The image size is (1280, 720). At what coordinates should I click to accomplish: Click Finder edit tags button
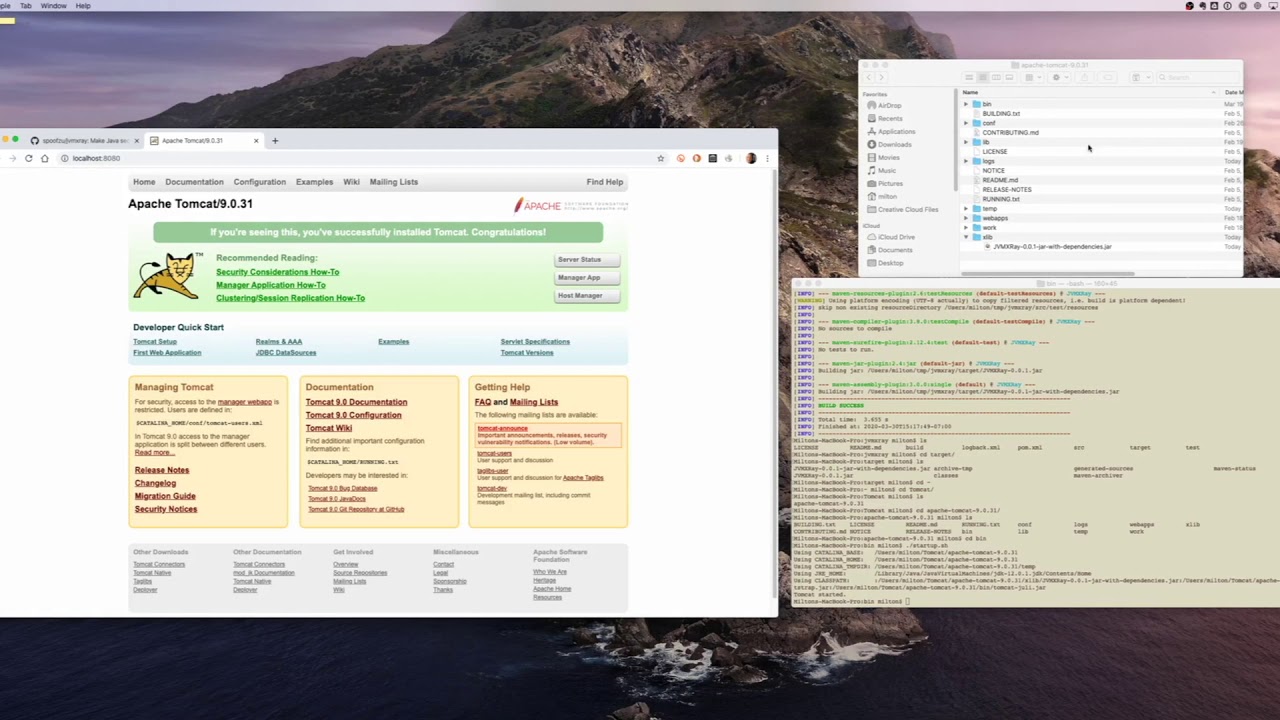pyautogui.click(x=1108, y=77)
